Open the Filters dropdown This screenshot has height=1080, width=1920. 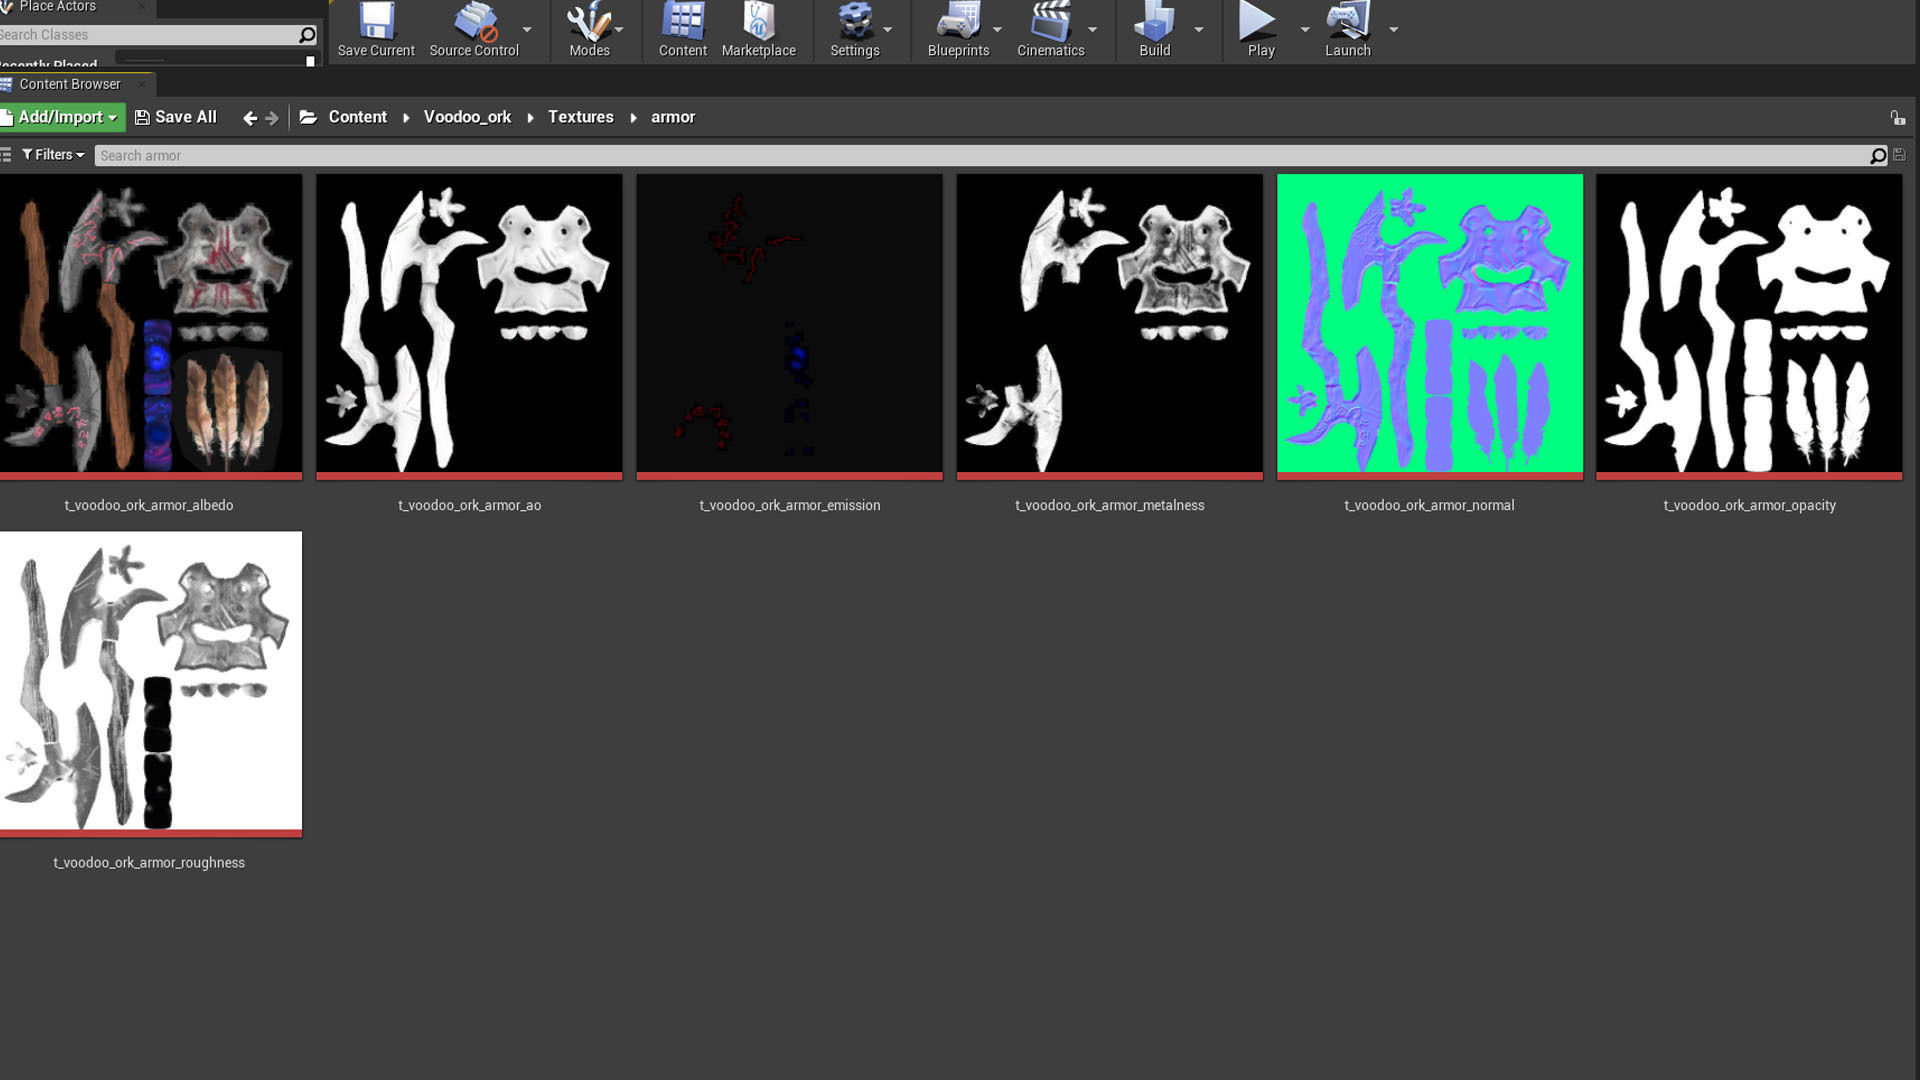53,155
